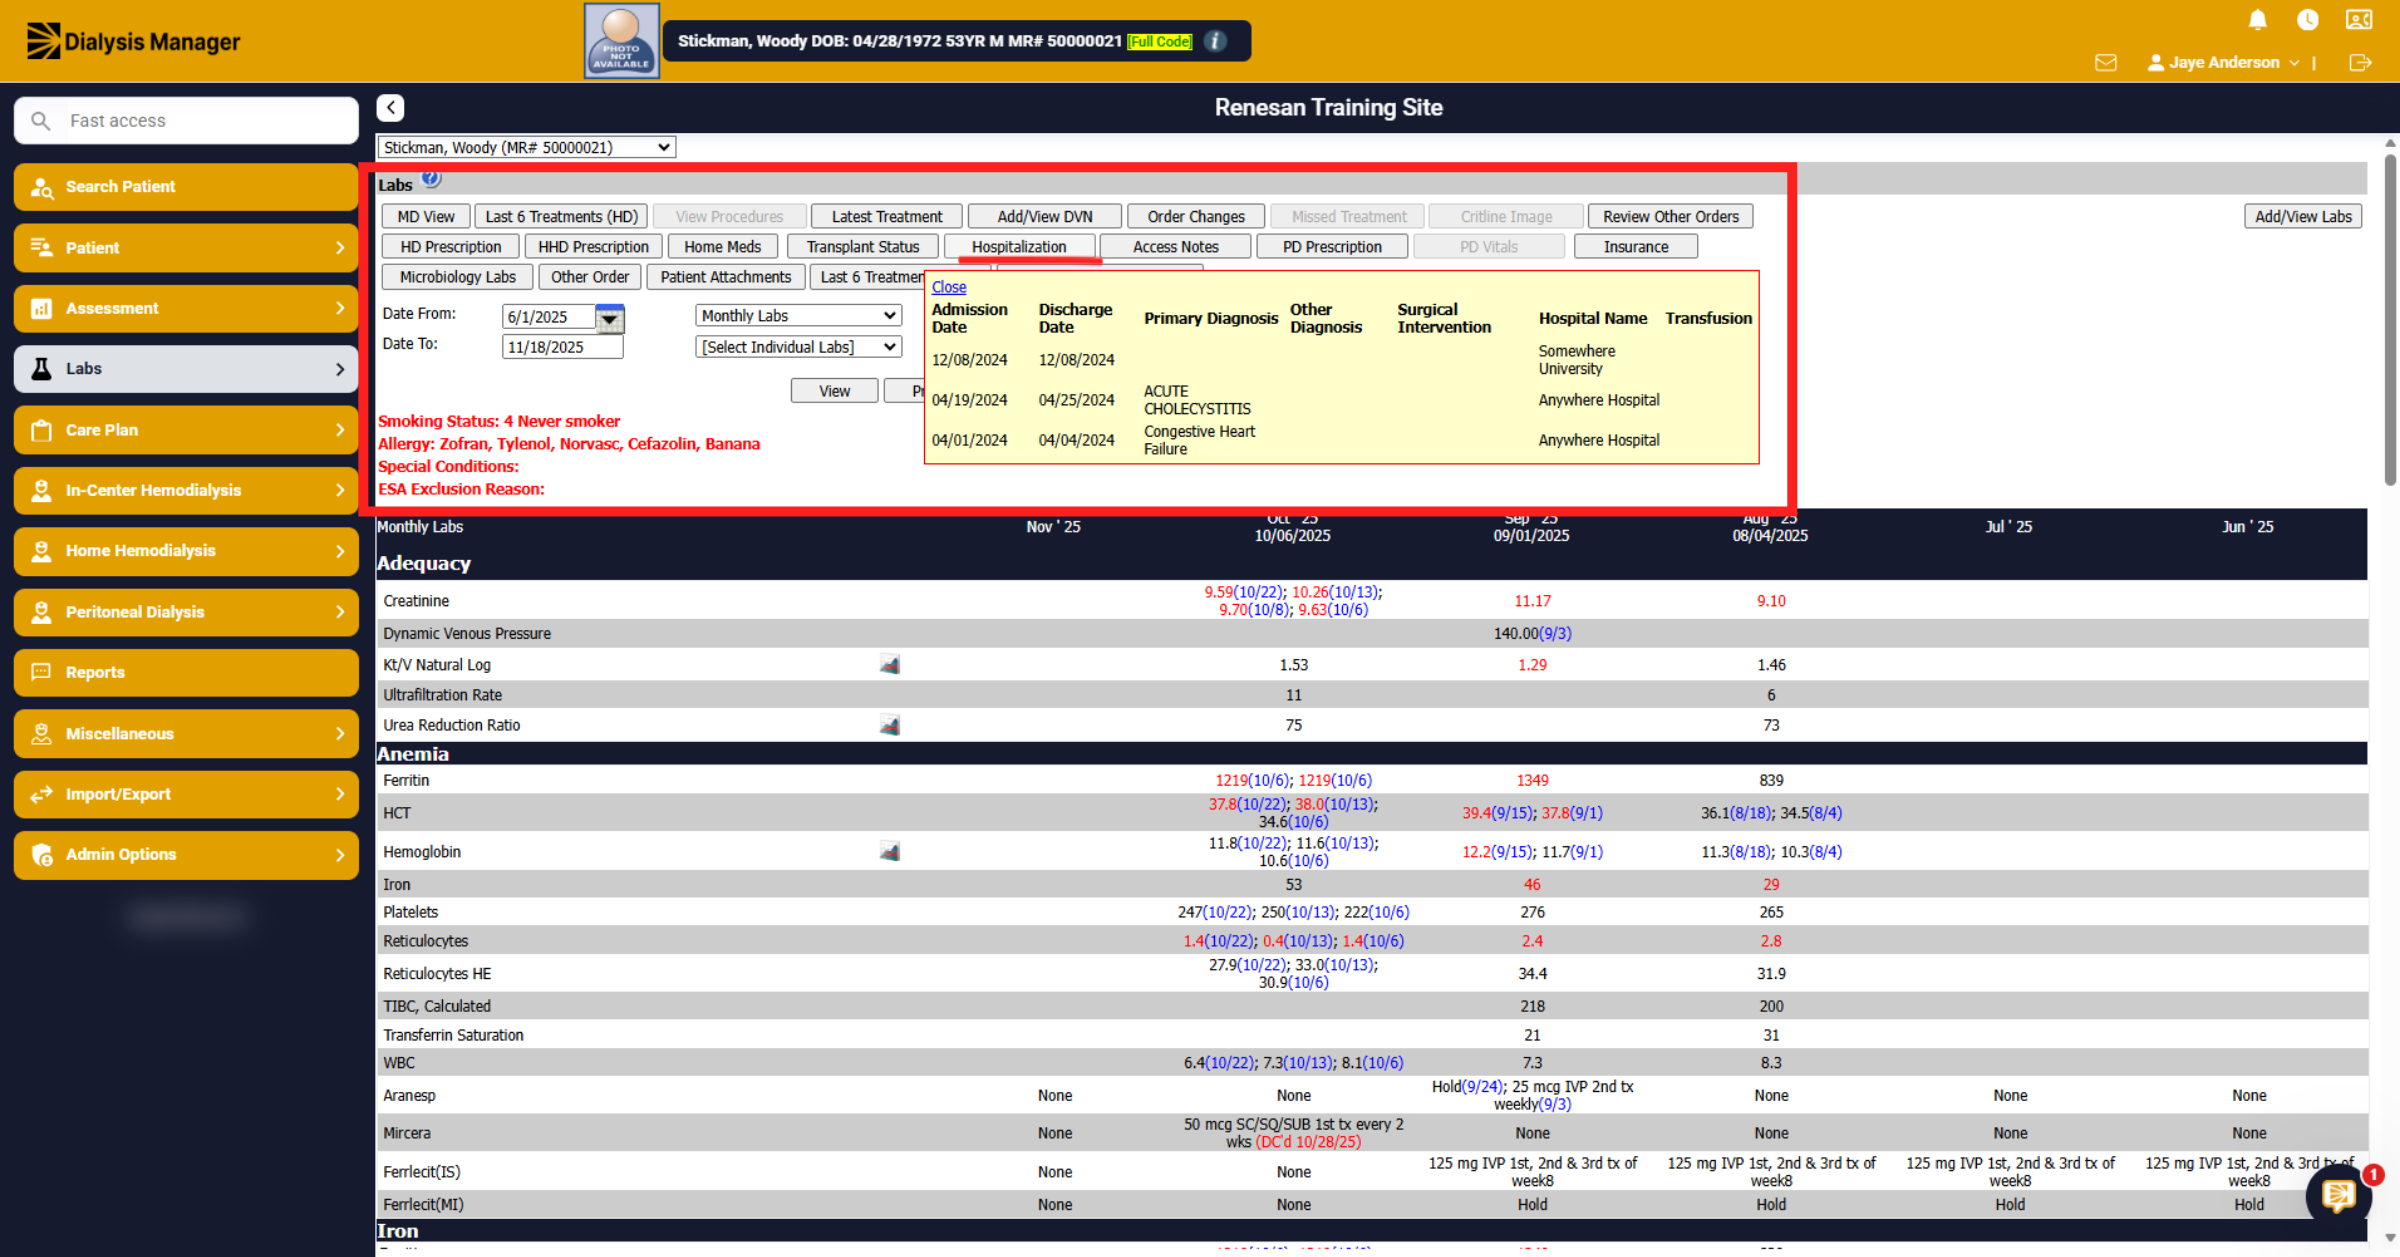Collapse the sidebar with back arrow
Image resolution: width=2400 pixels, height=1257 pixels.
[x=390, y=108]
